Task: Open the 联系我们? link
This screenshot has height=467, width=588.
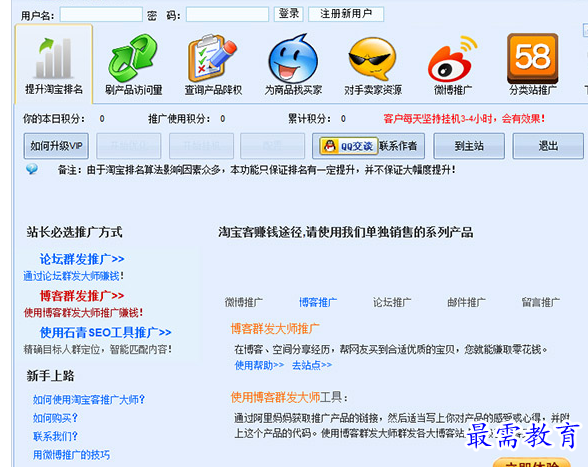Action: pyautogui.click(x=55, y=436)
